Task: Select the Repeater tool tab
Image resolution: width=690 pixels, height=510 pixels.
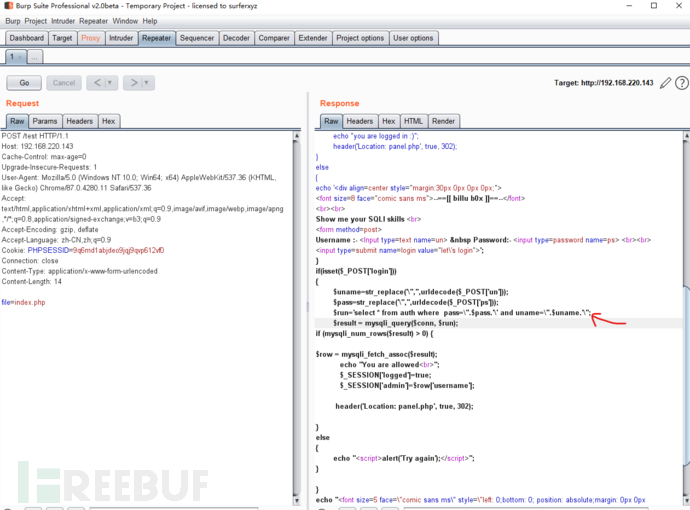Action: point(156,38)
